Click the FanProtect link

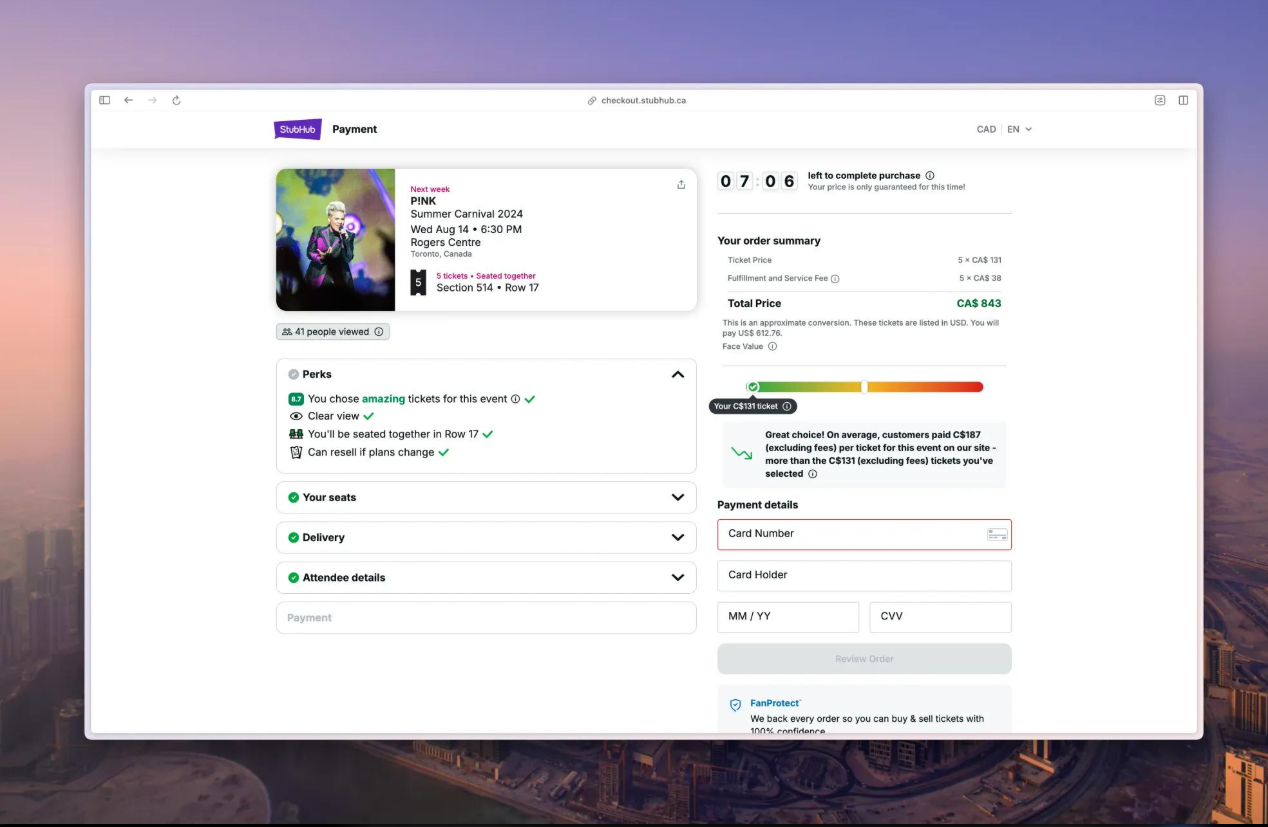pyautogui.click(x=776, y=703)
